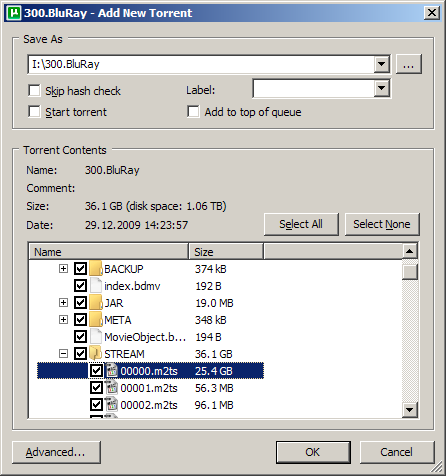
Task: Click the META folder icon
Action: click(96, 320)
